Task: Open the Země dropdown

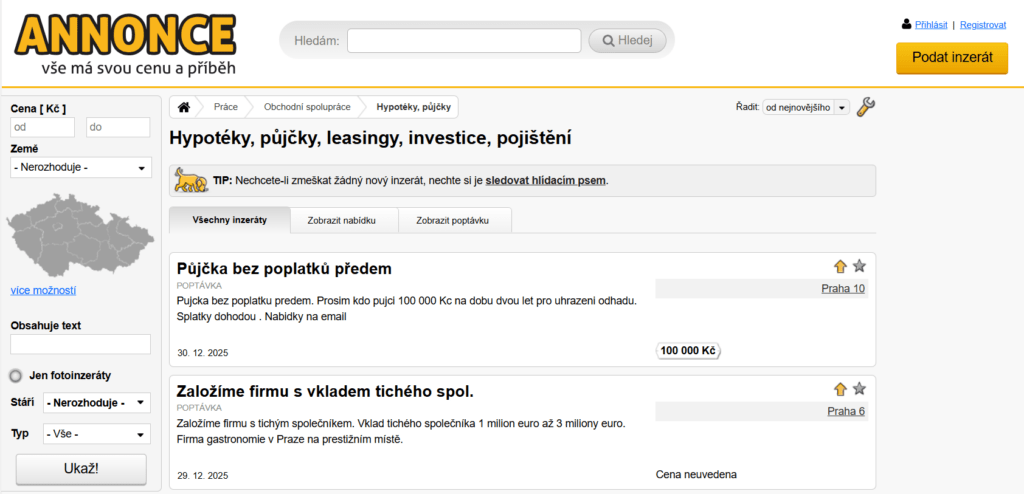Action: [x=81, y=168]
